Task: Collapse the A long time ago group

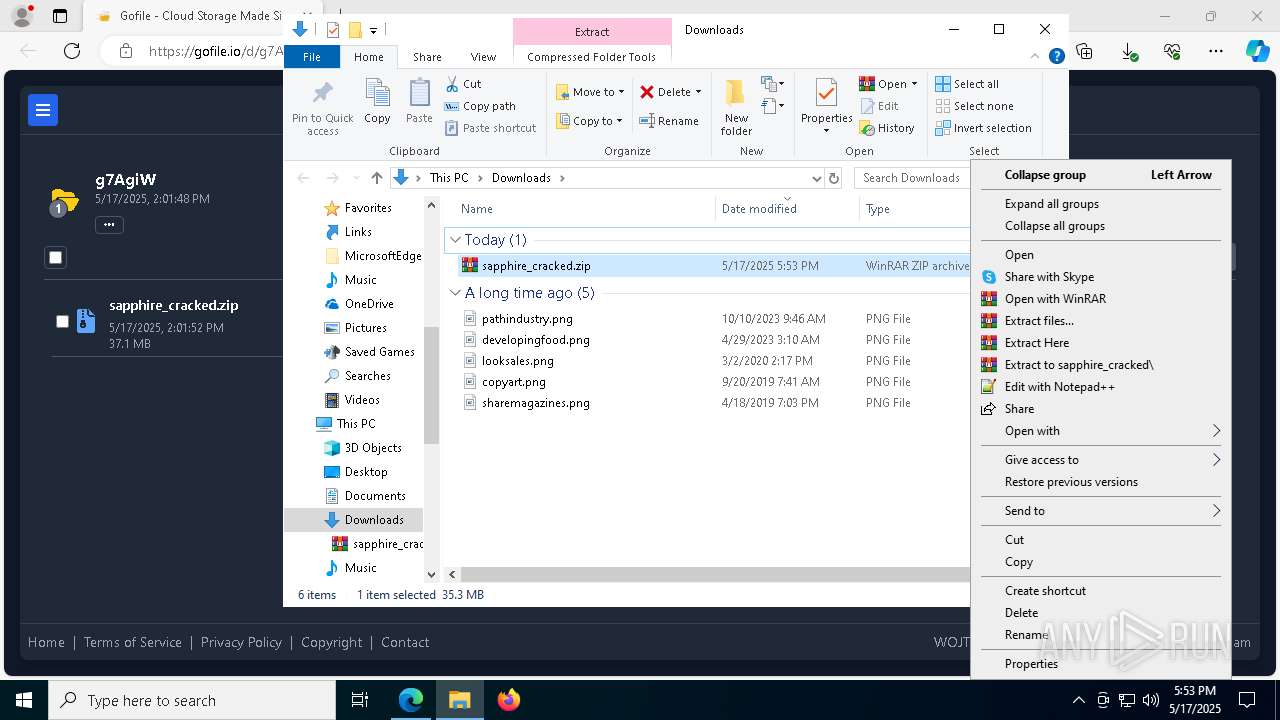Action: (x=455, y=293)
